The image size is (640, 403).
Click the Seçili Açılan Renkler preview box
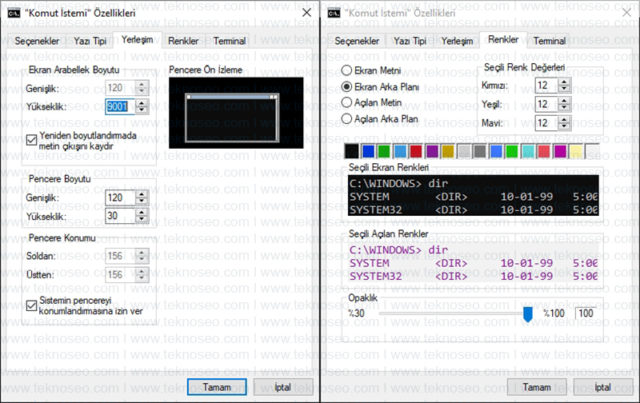473,263
